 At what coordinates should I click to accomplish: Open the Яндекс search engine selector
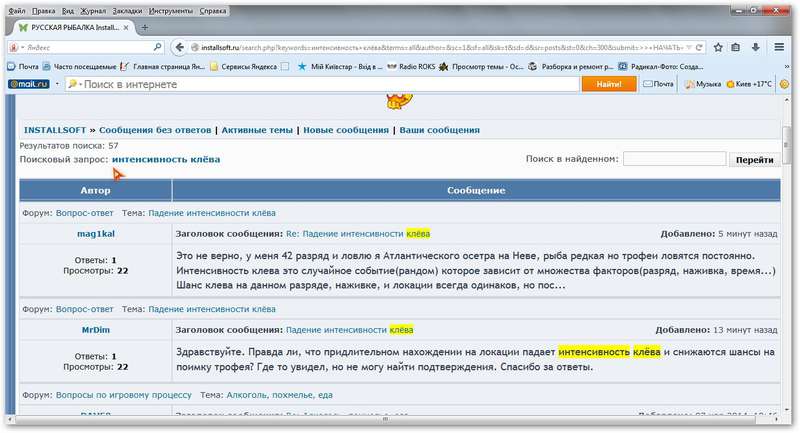(x=16, y=47)
